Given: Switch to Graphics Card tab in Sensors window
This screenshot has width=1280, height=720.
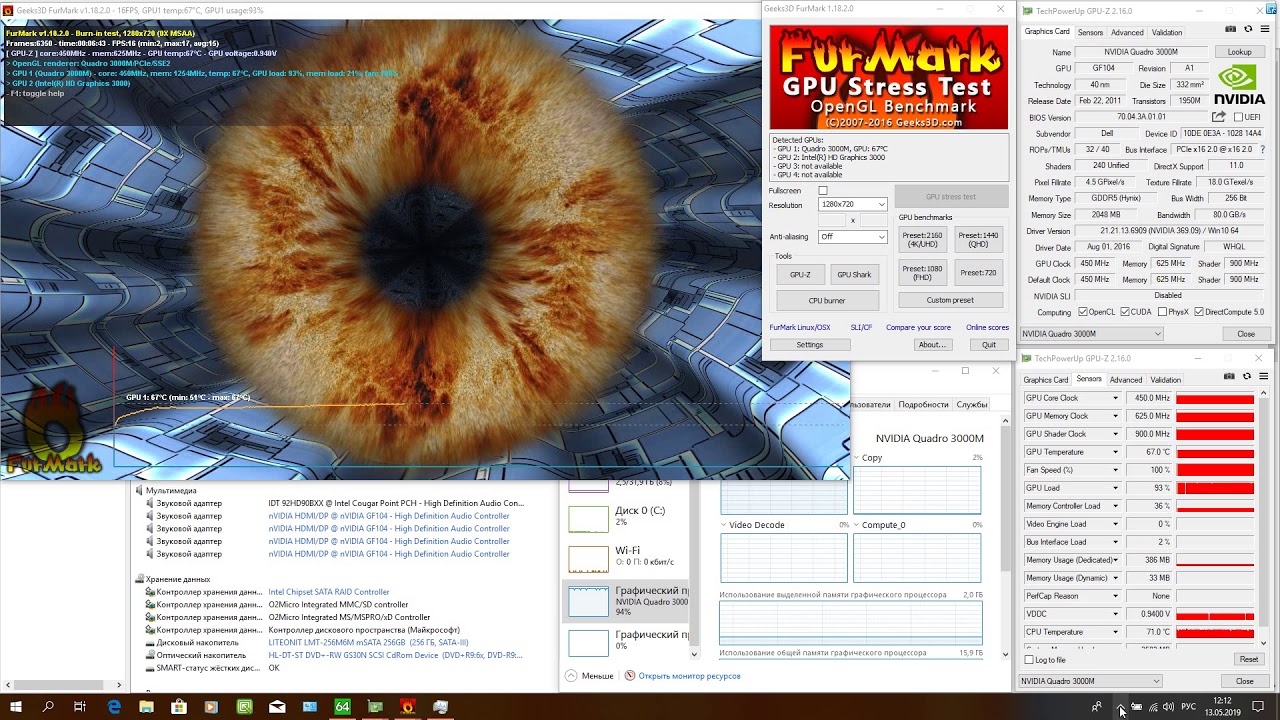Looking at the screenshot, I should point(1046,380).
